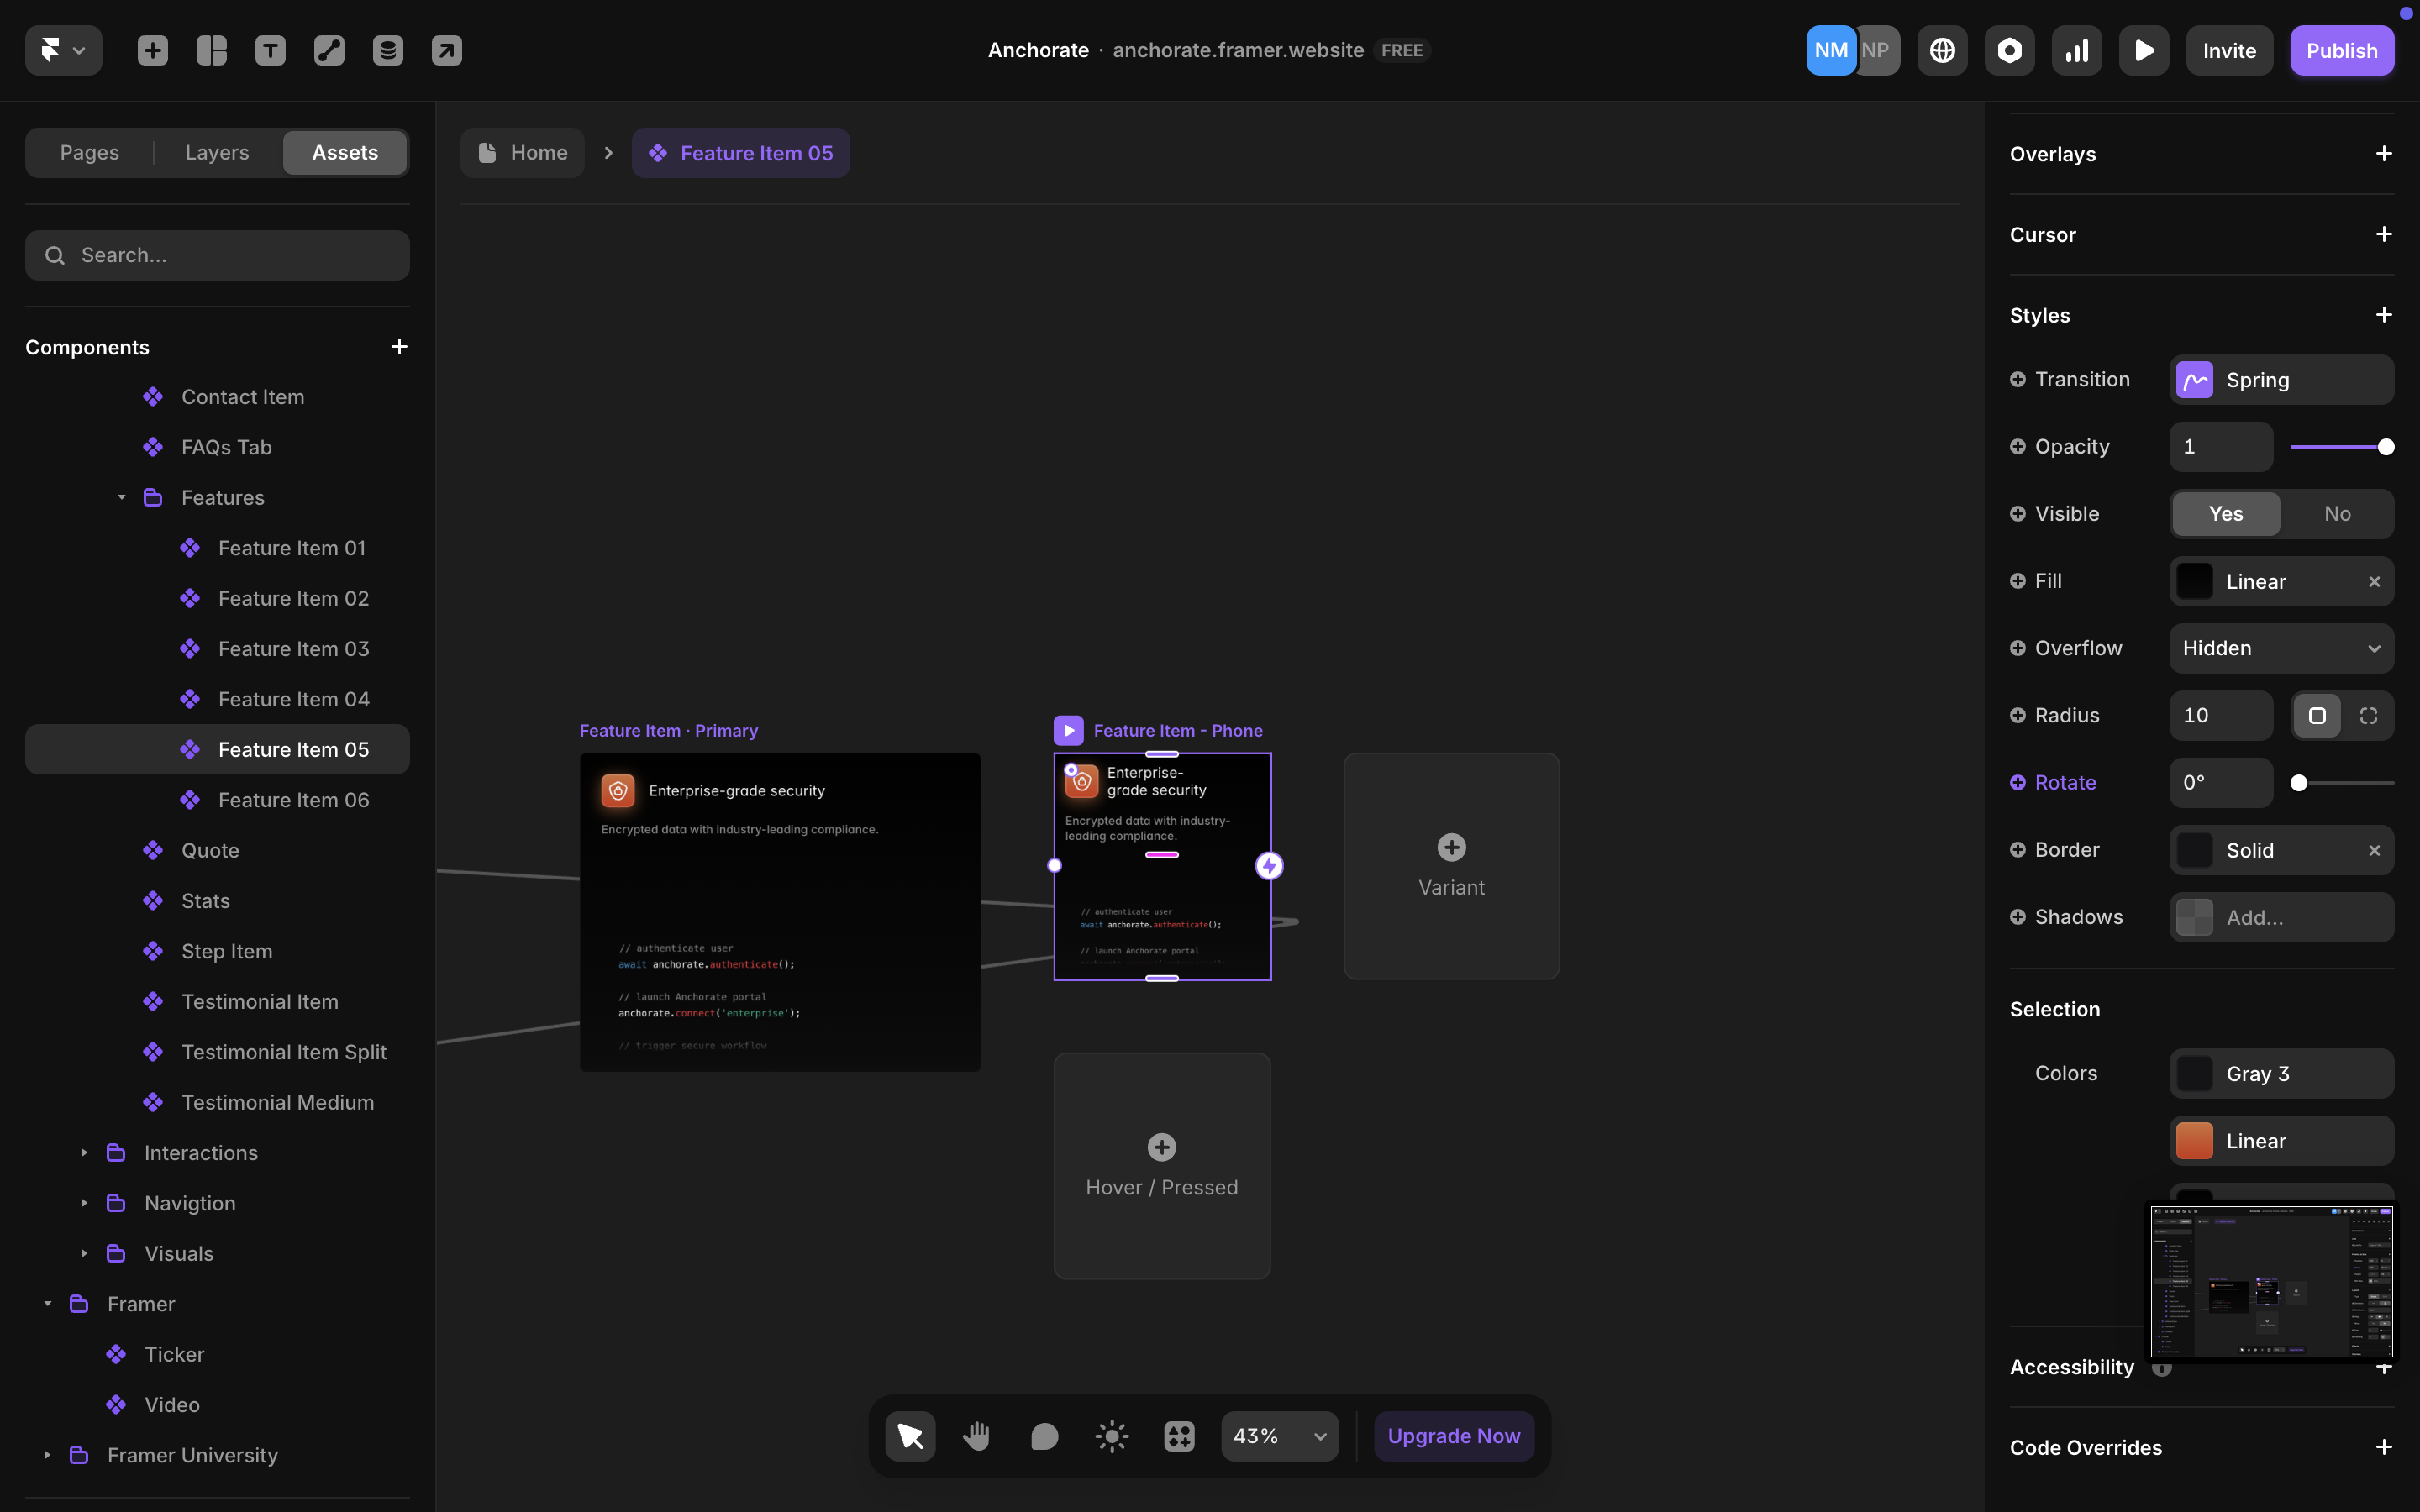Expand the Interactions folder in Components
The width and height of the screenshot is (2420, 1512).
point(85,1152)
